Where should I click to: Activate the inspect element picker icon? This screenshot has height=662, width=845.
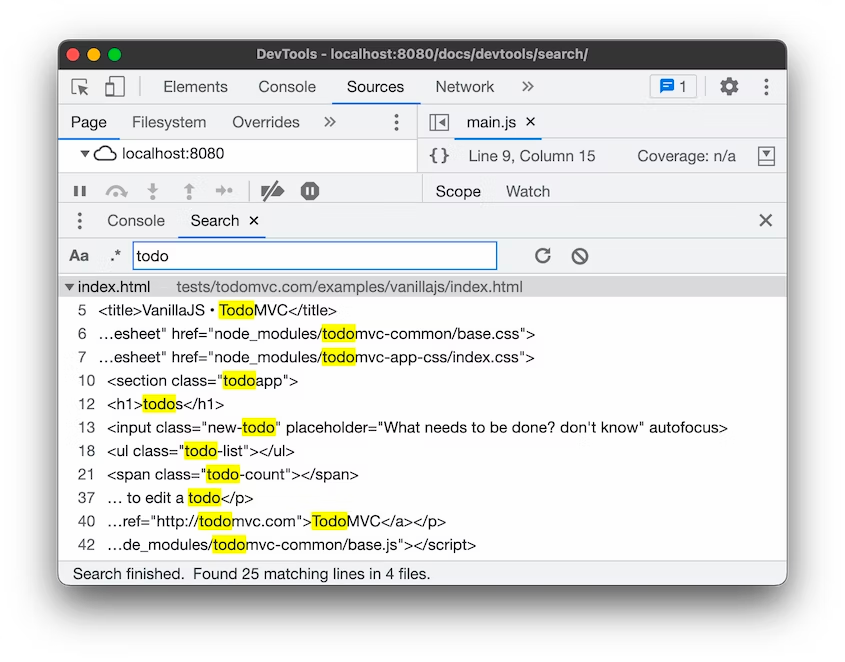81,87
